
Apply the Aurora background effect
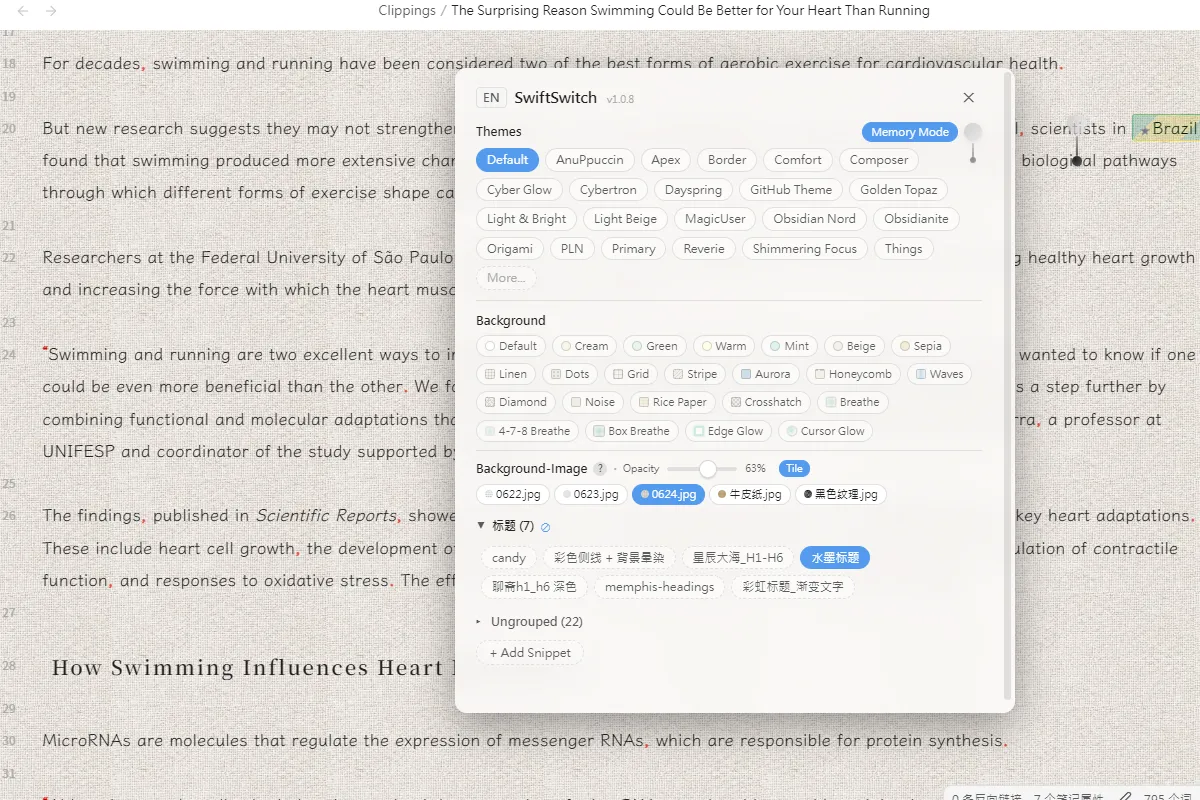point(765,374)
